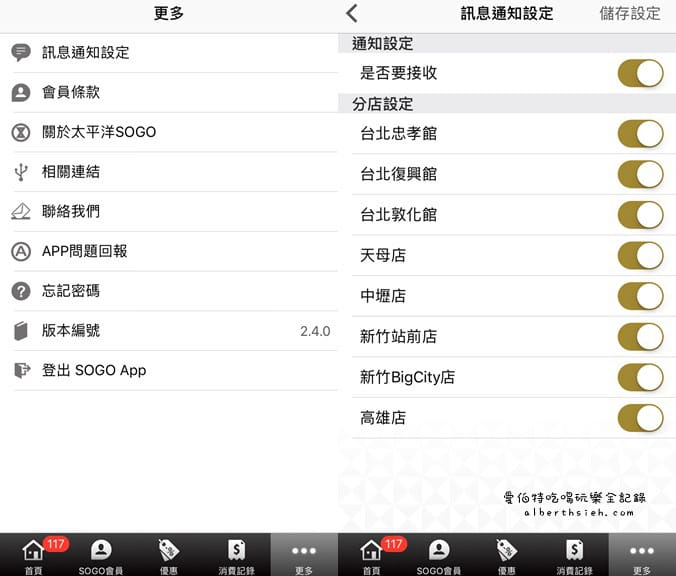Tap the 117 badge in right bottom bar
The height and width of the screenshot is (576, 676).
coord(394,544)
